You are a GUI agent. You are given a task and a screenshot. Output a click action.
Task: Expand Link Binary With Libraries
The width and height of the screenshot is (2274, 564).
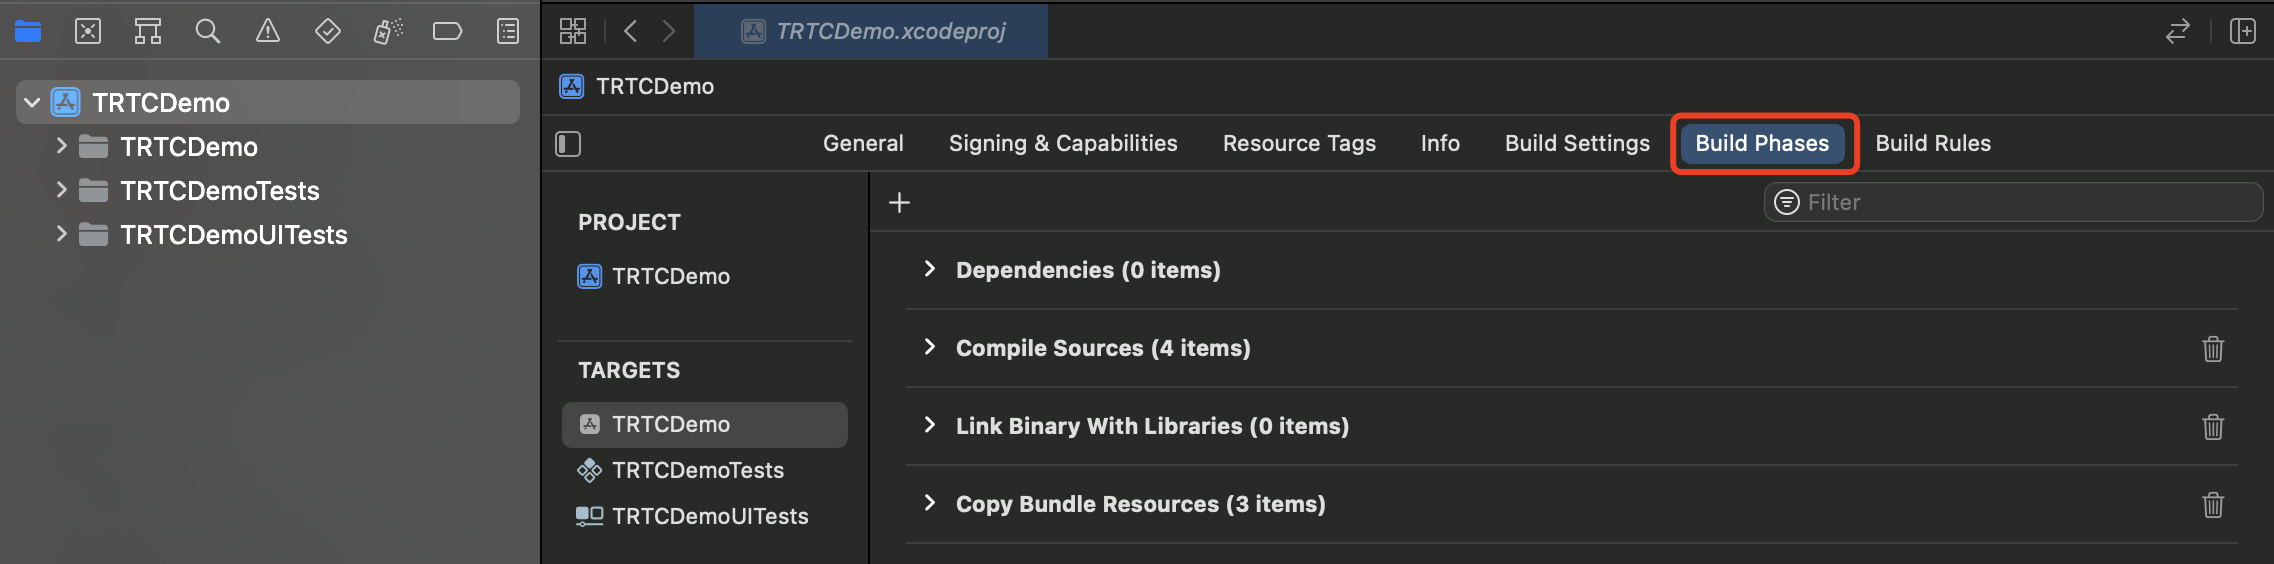930,425
